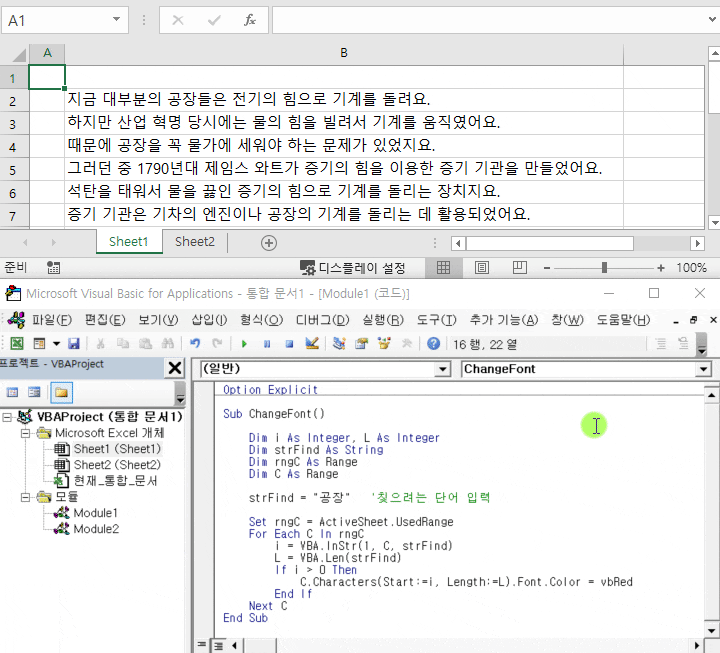The height and width of the screenshot is (653, 720).
Task: Select Sheet2 (Sheet2) in project tree
Action: tap(117, 465)
